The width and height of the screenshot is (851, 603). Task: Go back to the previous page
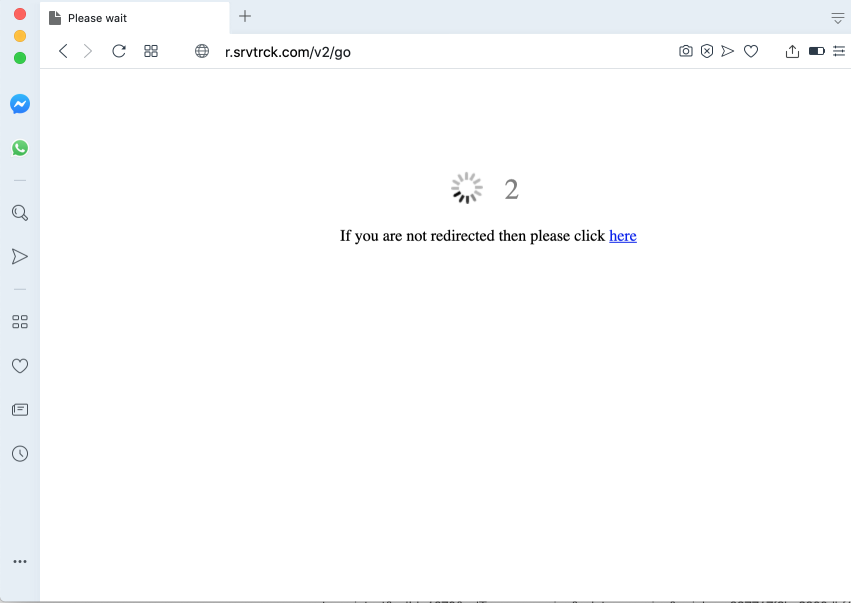63,51
